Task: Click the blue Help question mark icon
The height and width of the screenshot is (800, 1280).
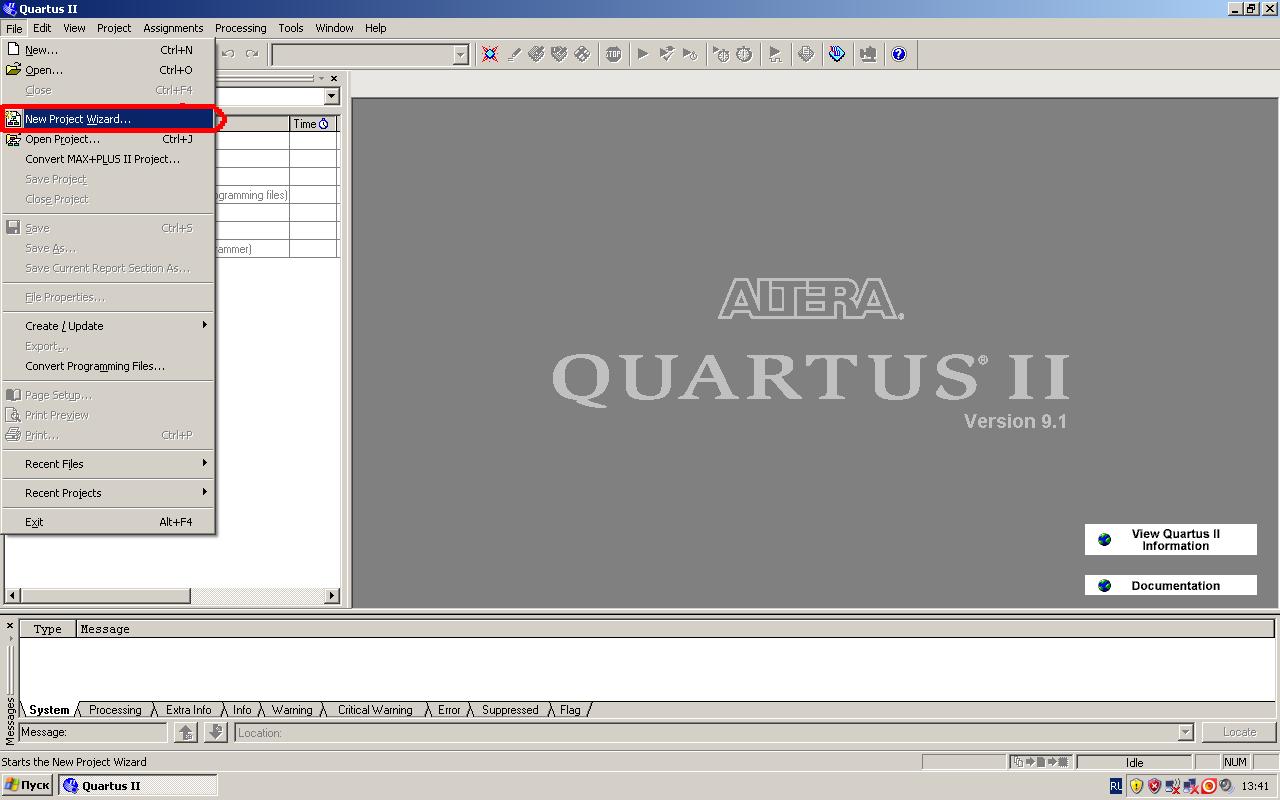Action: pyautogui.click(x=899, y=54)
